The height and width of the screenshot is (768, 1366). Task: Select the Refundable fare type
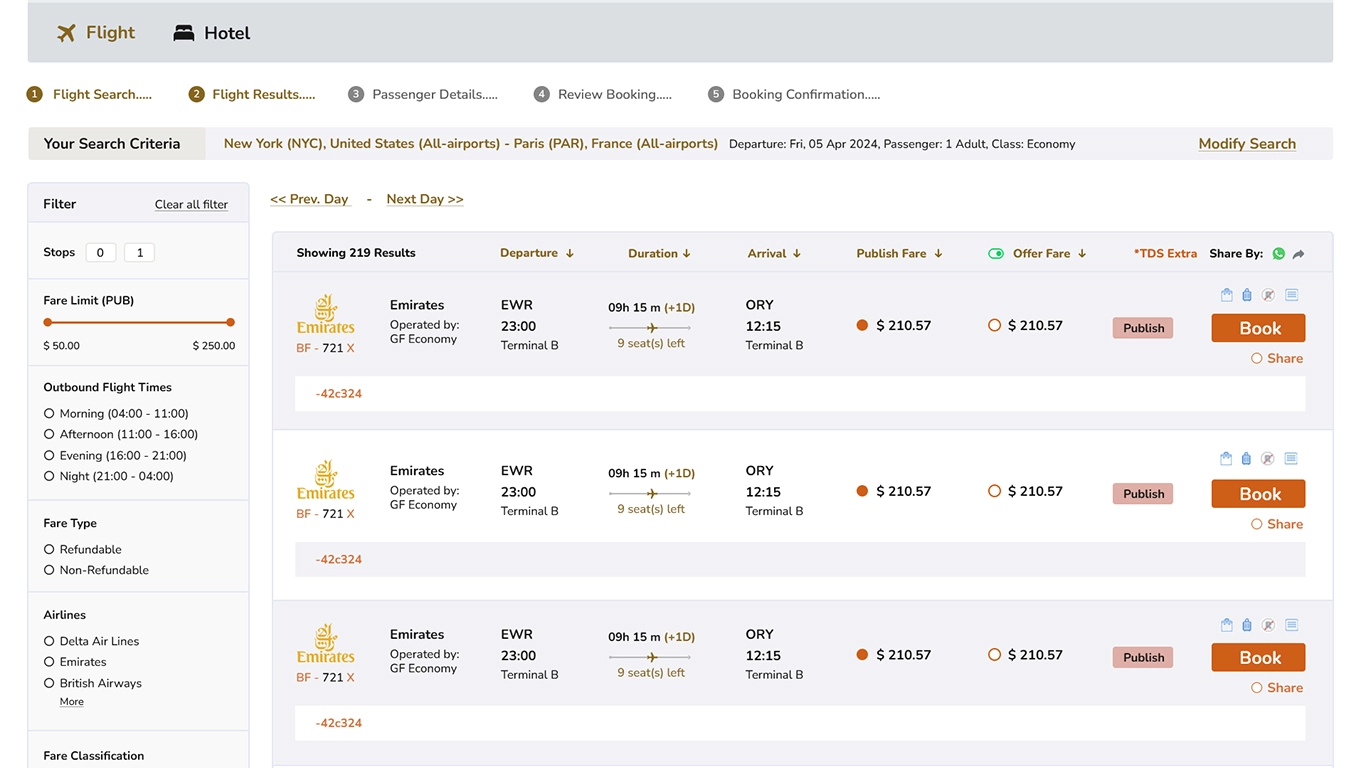[49, 549]
